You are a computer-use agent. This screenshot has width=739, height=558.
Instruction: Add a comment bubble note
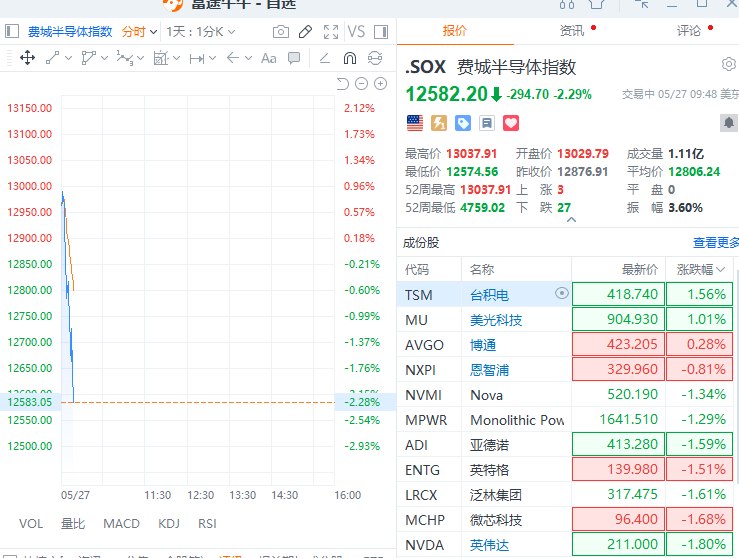coord(294,58)
